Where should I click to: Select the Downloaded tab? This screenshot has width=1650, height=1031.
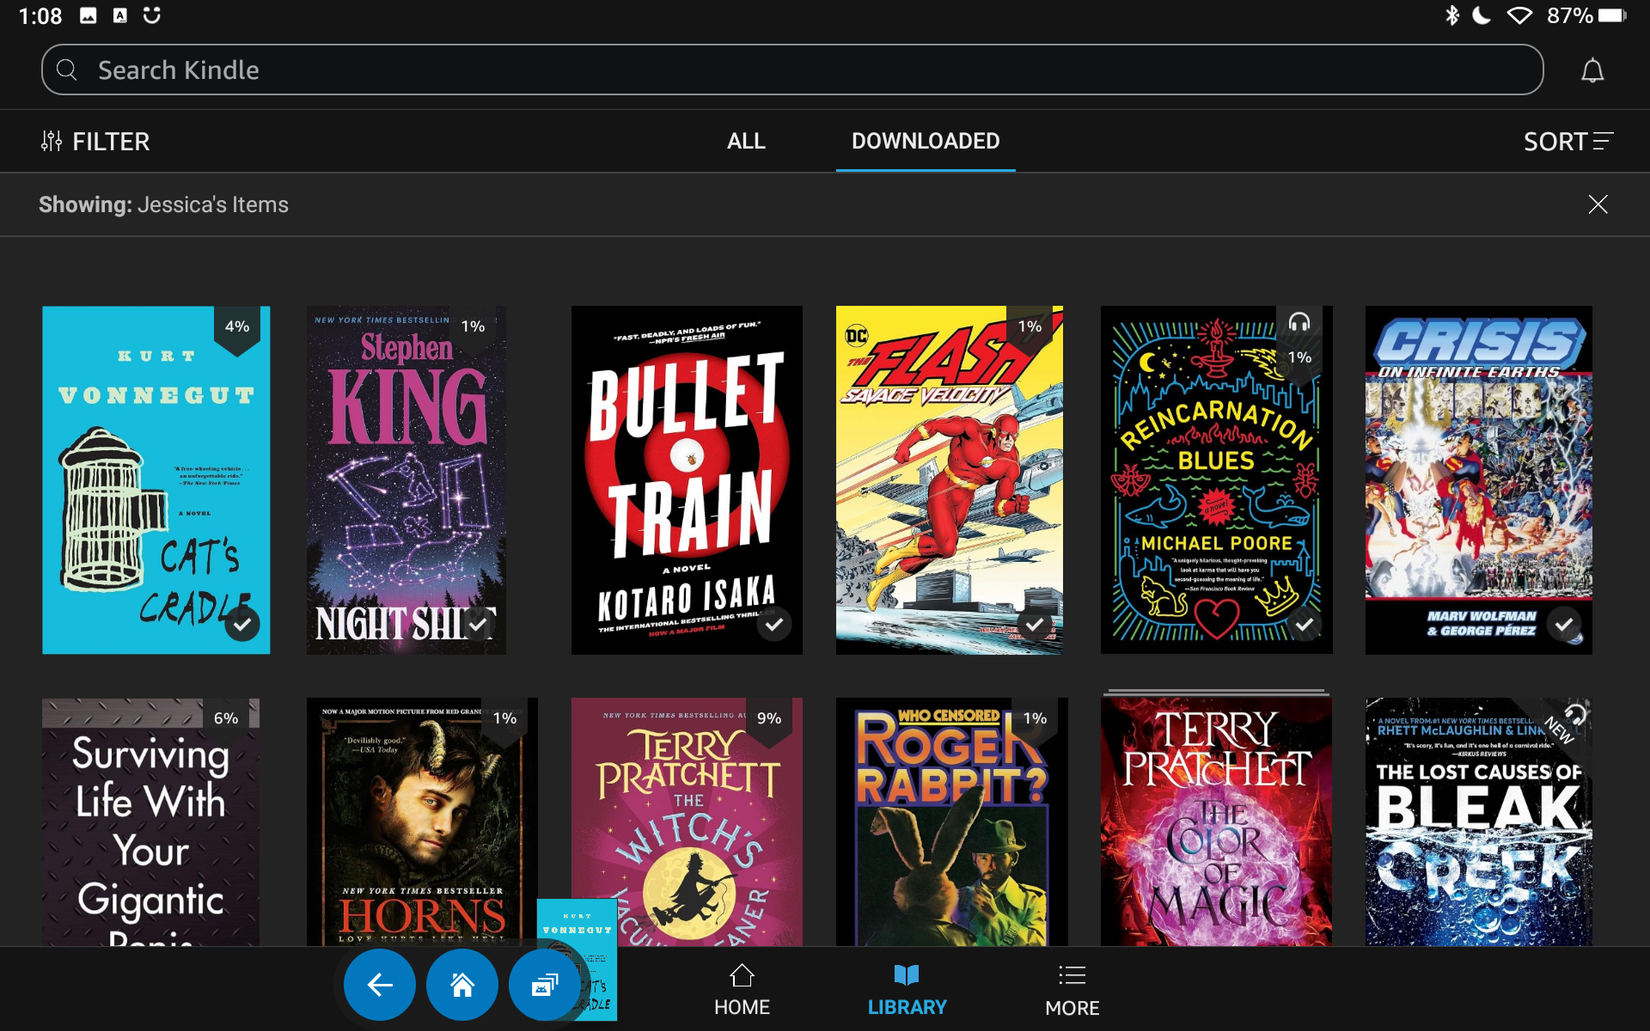pyautogui.click(x=925, y=141)
